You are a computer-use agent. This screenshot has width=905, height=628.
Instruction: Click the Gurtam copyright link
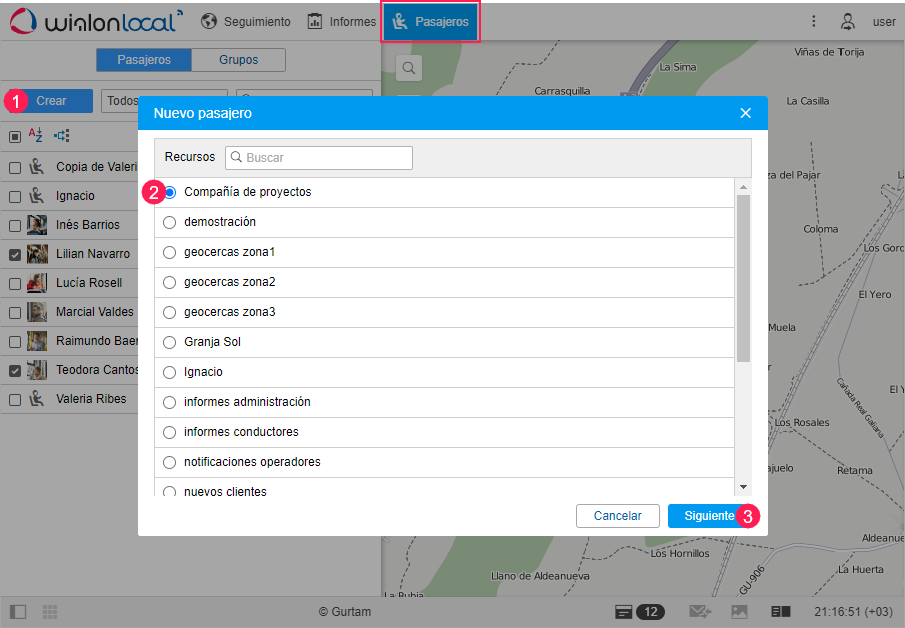point(345,611)
